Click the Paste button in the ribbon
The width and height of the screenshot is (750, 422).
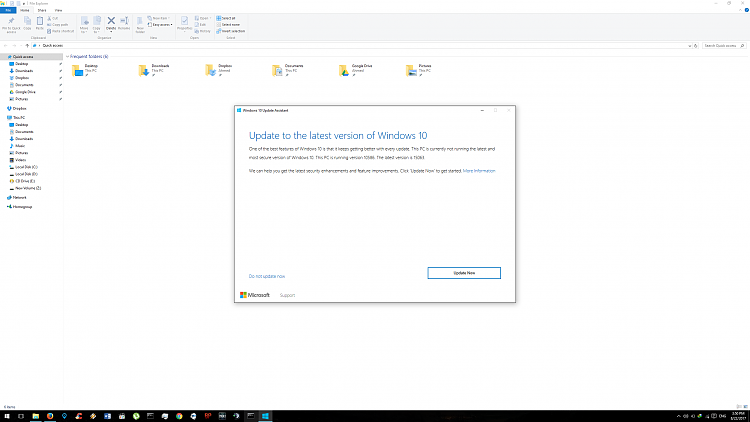(40, 24)
